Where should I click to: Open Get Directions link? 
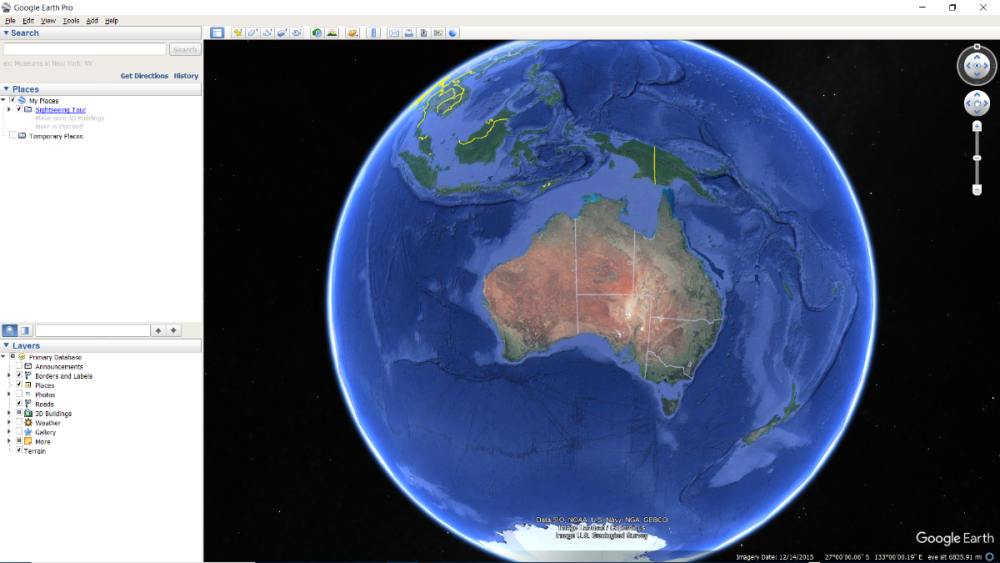click(144, 75)
